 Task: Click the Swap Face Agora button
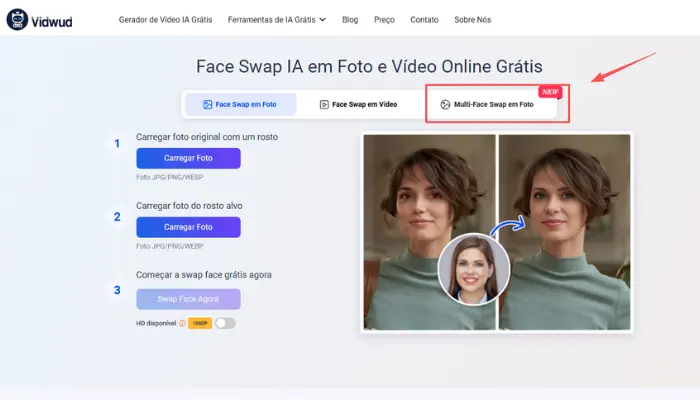(188, 299)
